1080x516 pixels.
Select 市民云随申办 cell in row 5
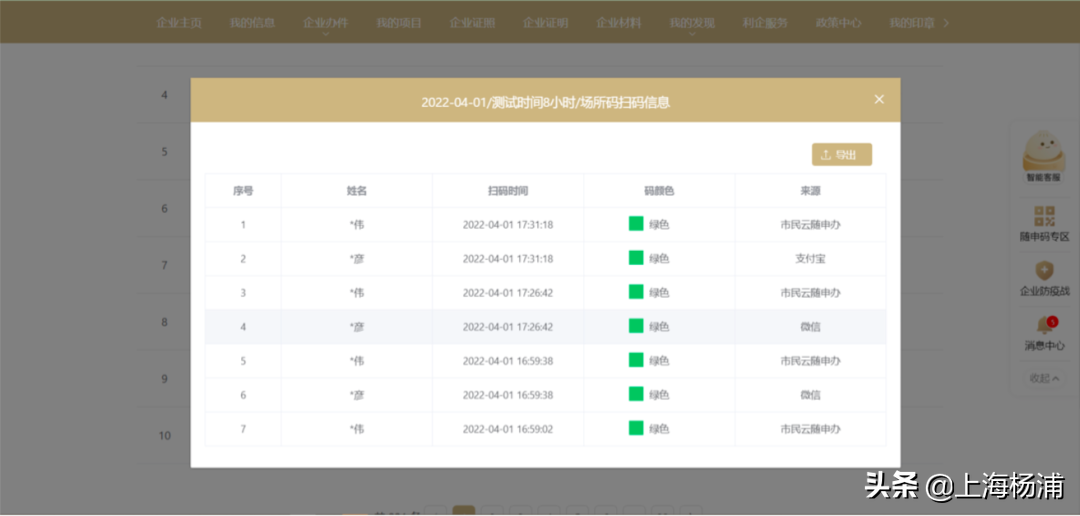click(x=811, y=361)
